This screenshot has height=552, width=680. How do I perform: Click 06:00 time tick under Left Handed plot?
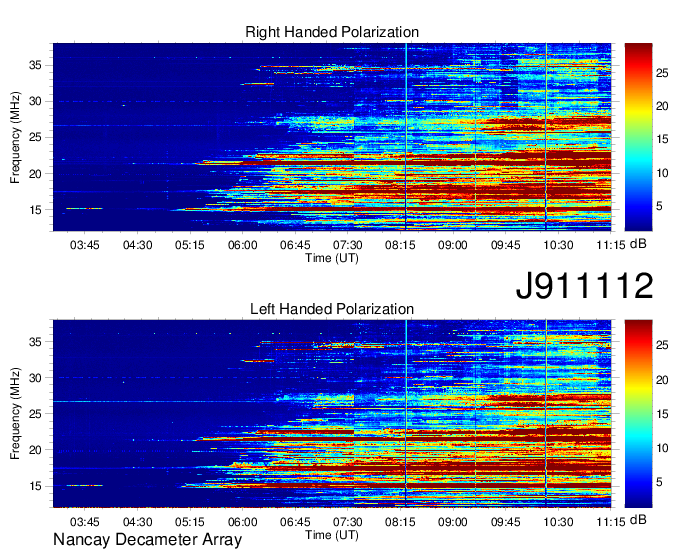243,522
